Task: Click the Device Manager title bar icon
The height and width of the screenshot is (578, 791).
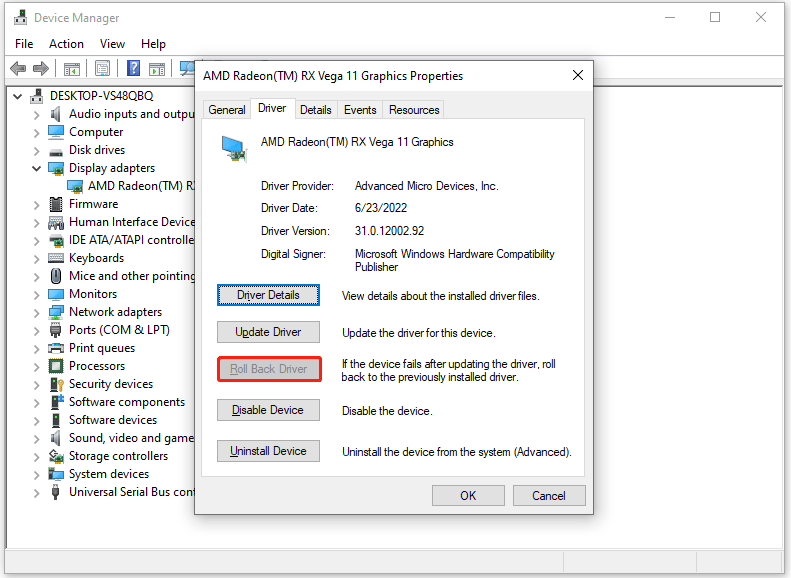Action: coord(21,18)
